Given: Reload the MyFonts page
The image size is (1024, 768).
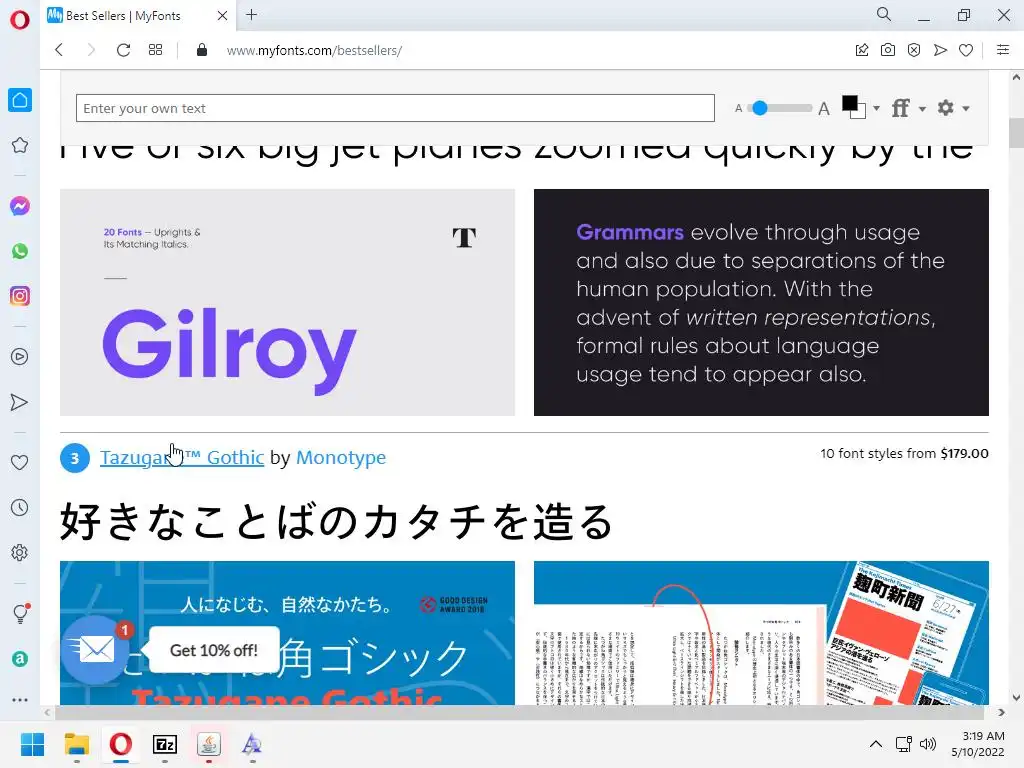Looking at the screenshot, I should pos(123,50).
